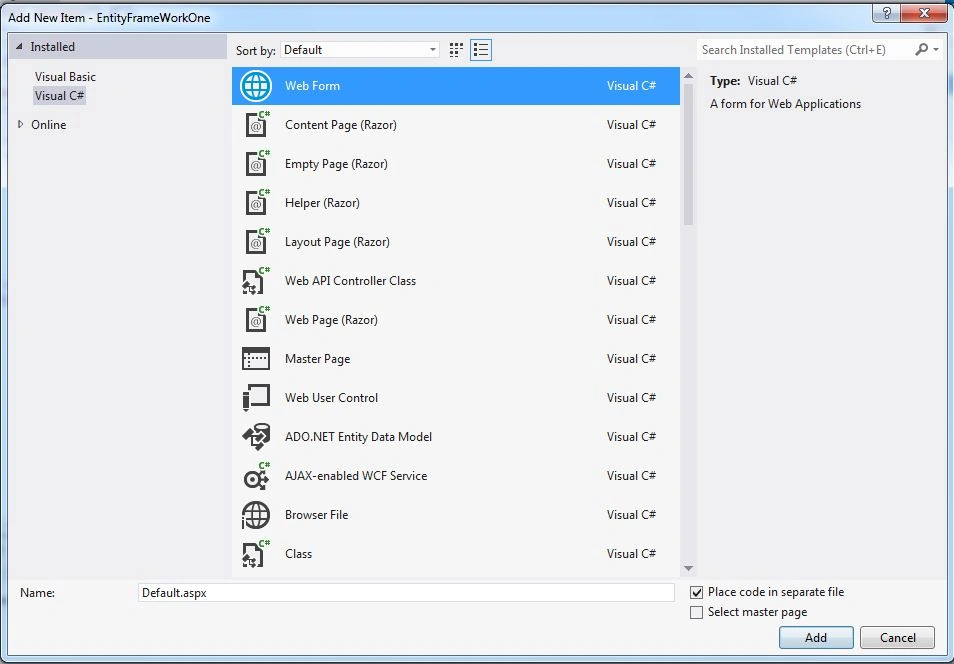Viewport: 954px width, 664px height.
Task: Click the Web User Control icon
Action: (256, 397)
